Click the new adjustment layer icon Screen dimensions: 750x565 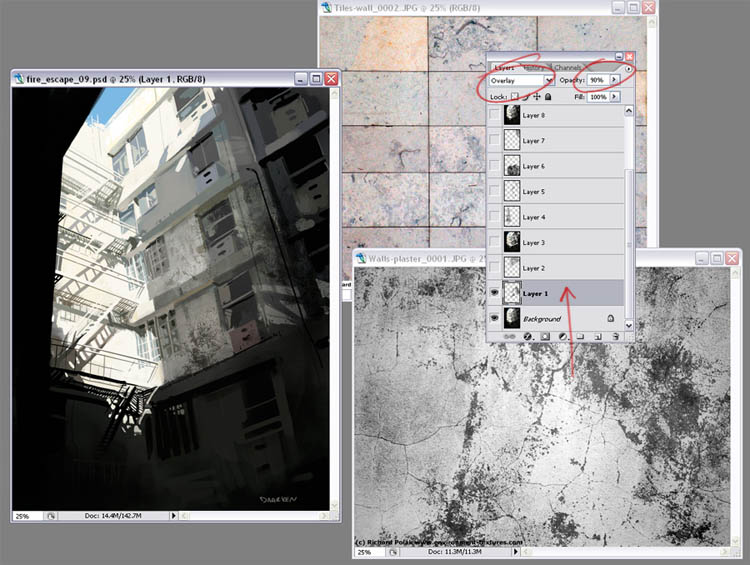(x=563, y=337)
